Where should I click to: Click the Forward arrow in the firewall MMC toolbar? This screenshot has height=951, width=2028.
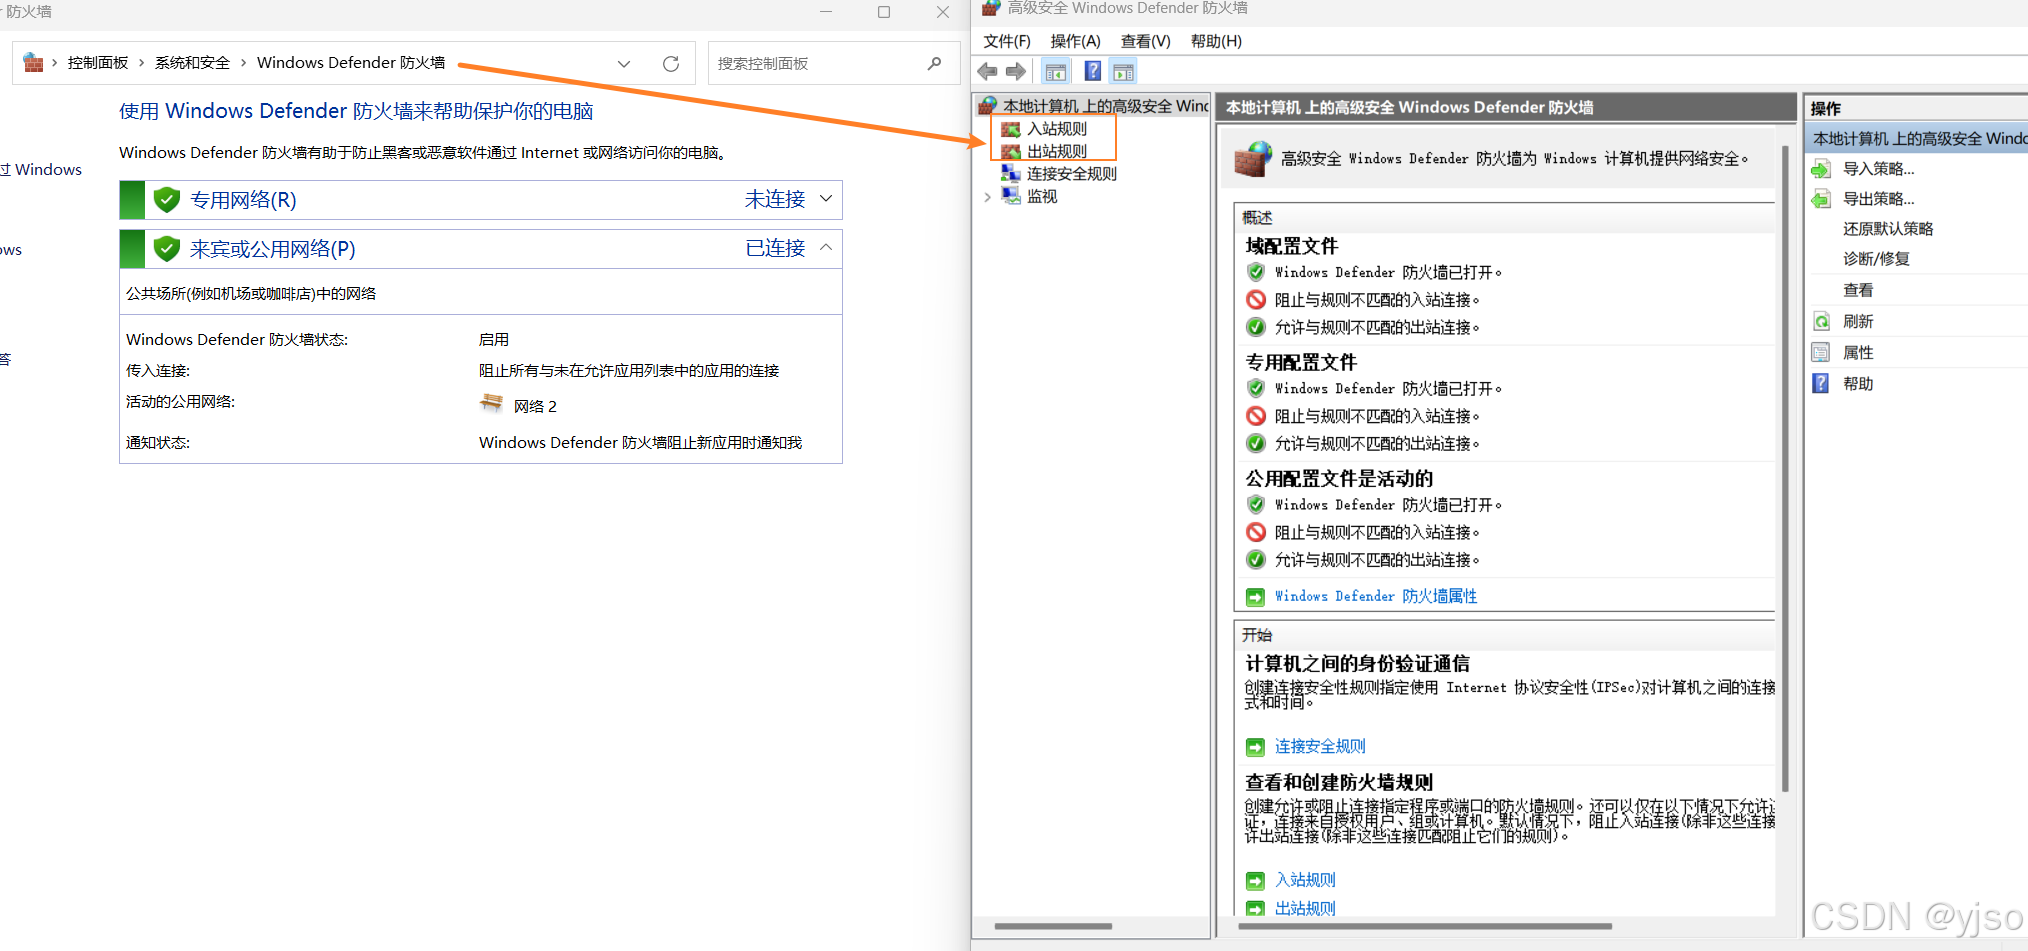[1016, 71]
